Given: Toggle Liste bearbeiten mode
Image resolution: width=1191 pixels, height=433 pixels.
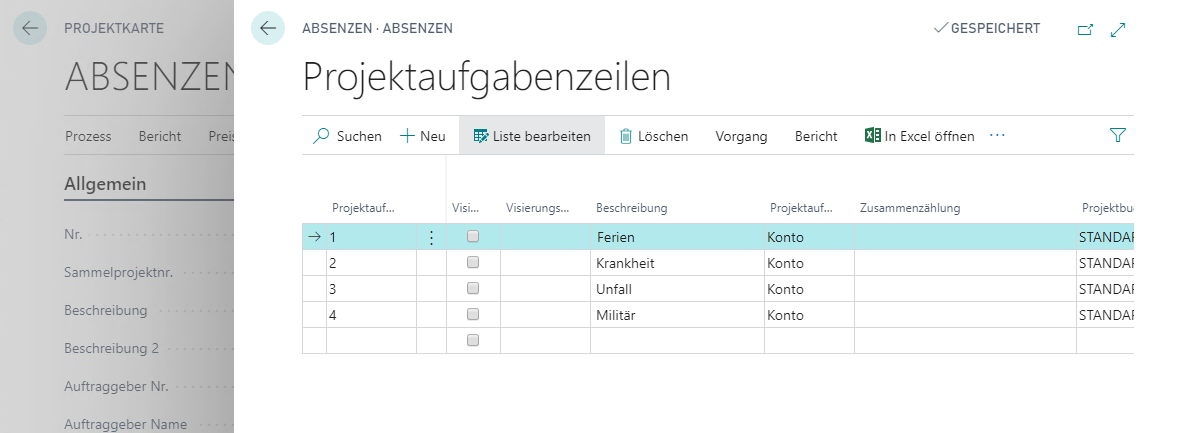Looking at the screenshot, I should tap(532, 136).
